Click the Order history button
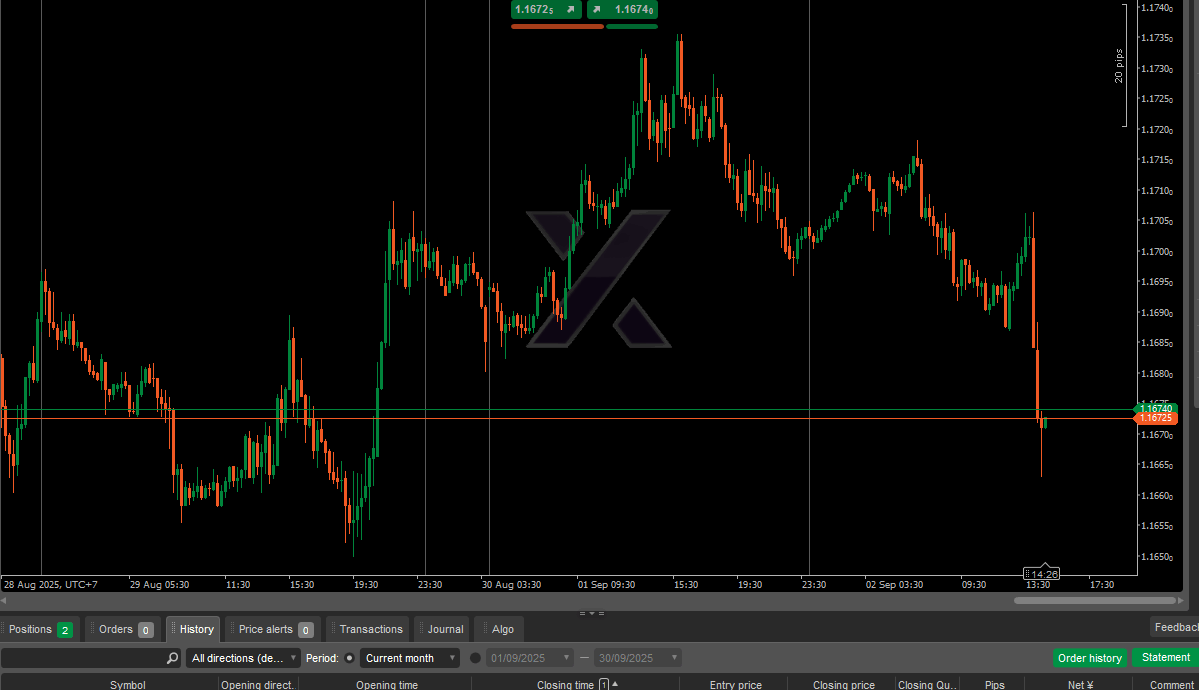This screenshot has height=690, width=1199. [x=1089, y=658]
